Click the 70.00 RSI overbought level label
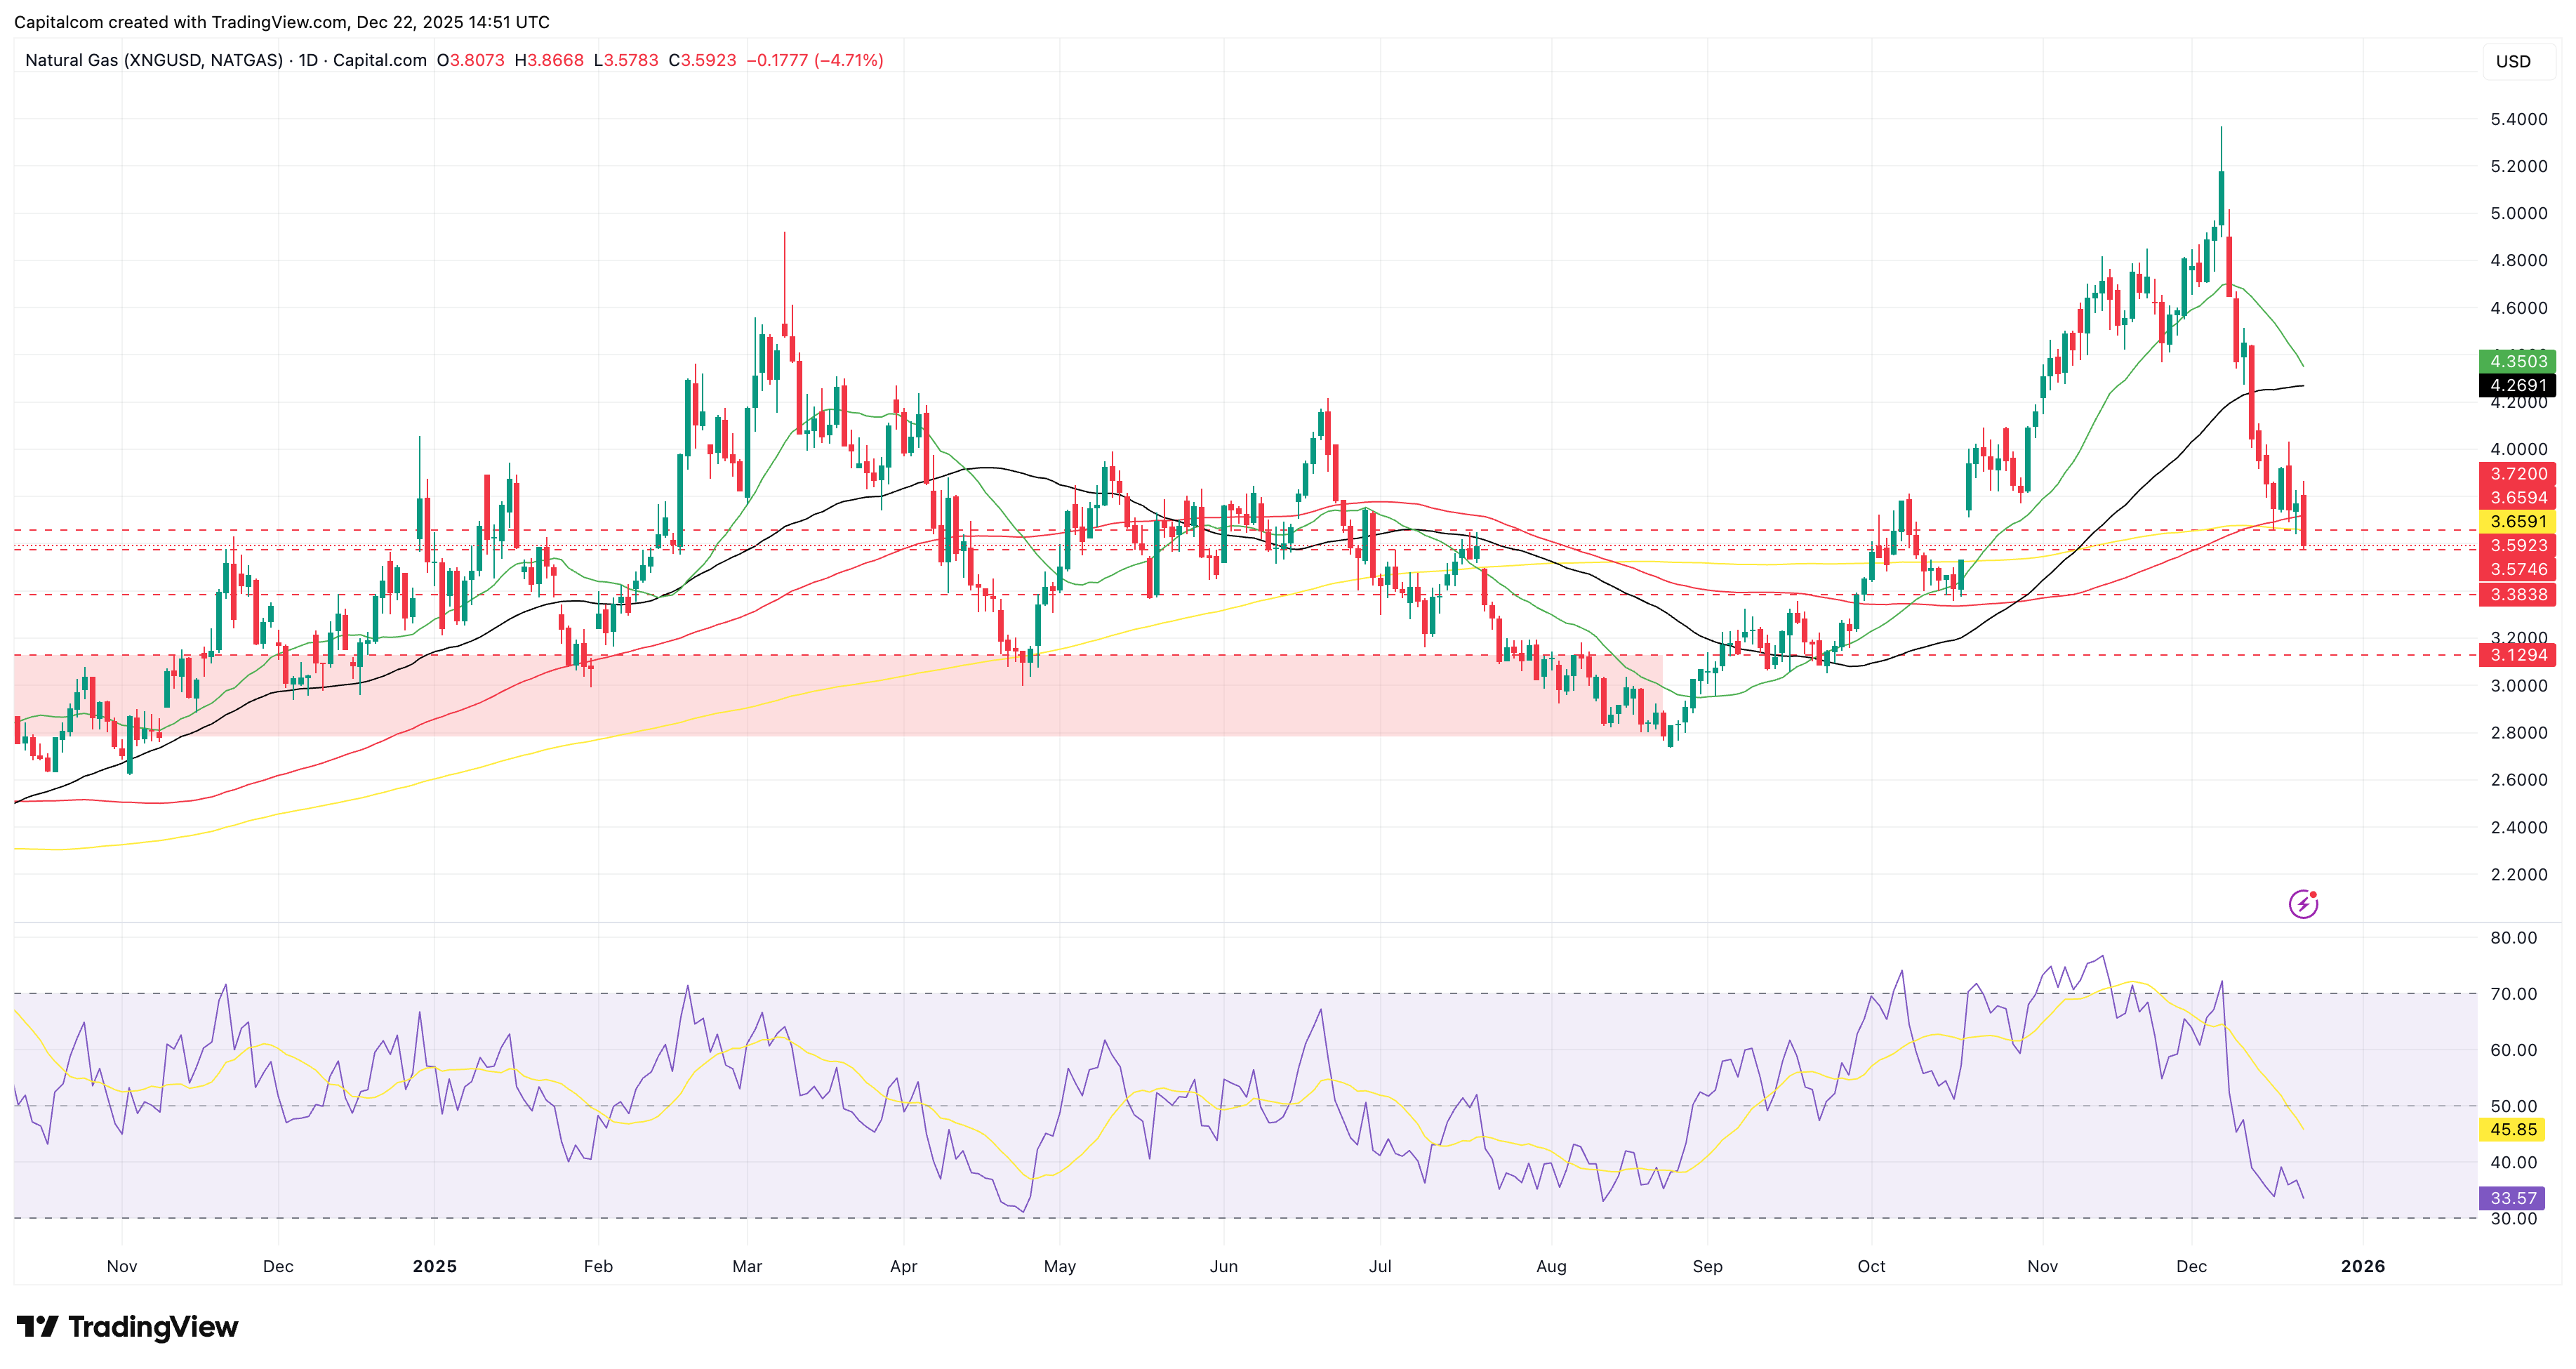Image resolution: width=2576 pixels, height=1369 pixels. pyautogui.click(x=2513, y=993)
